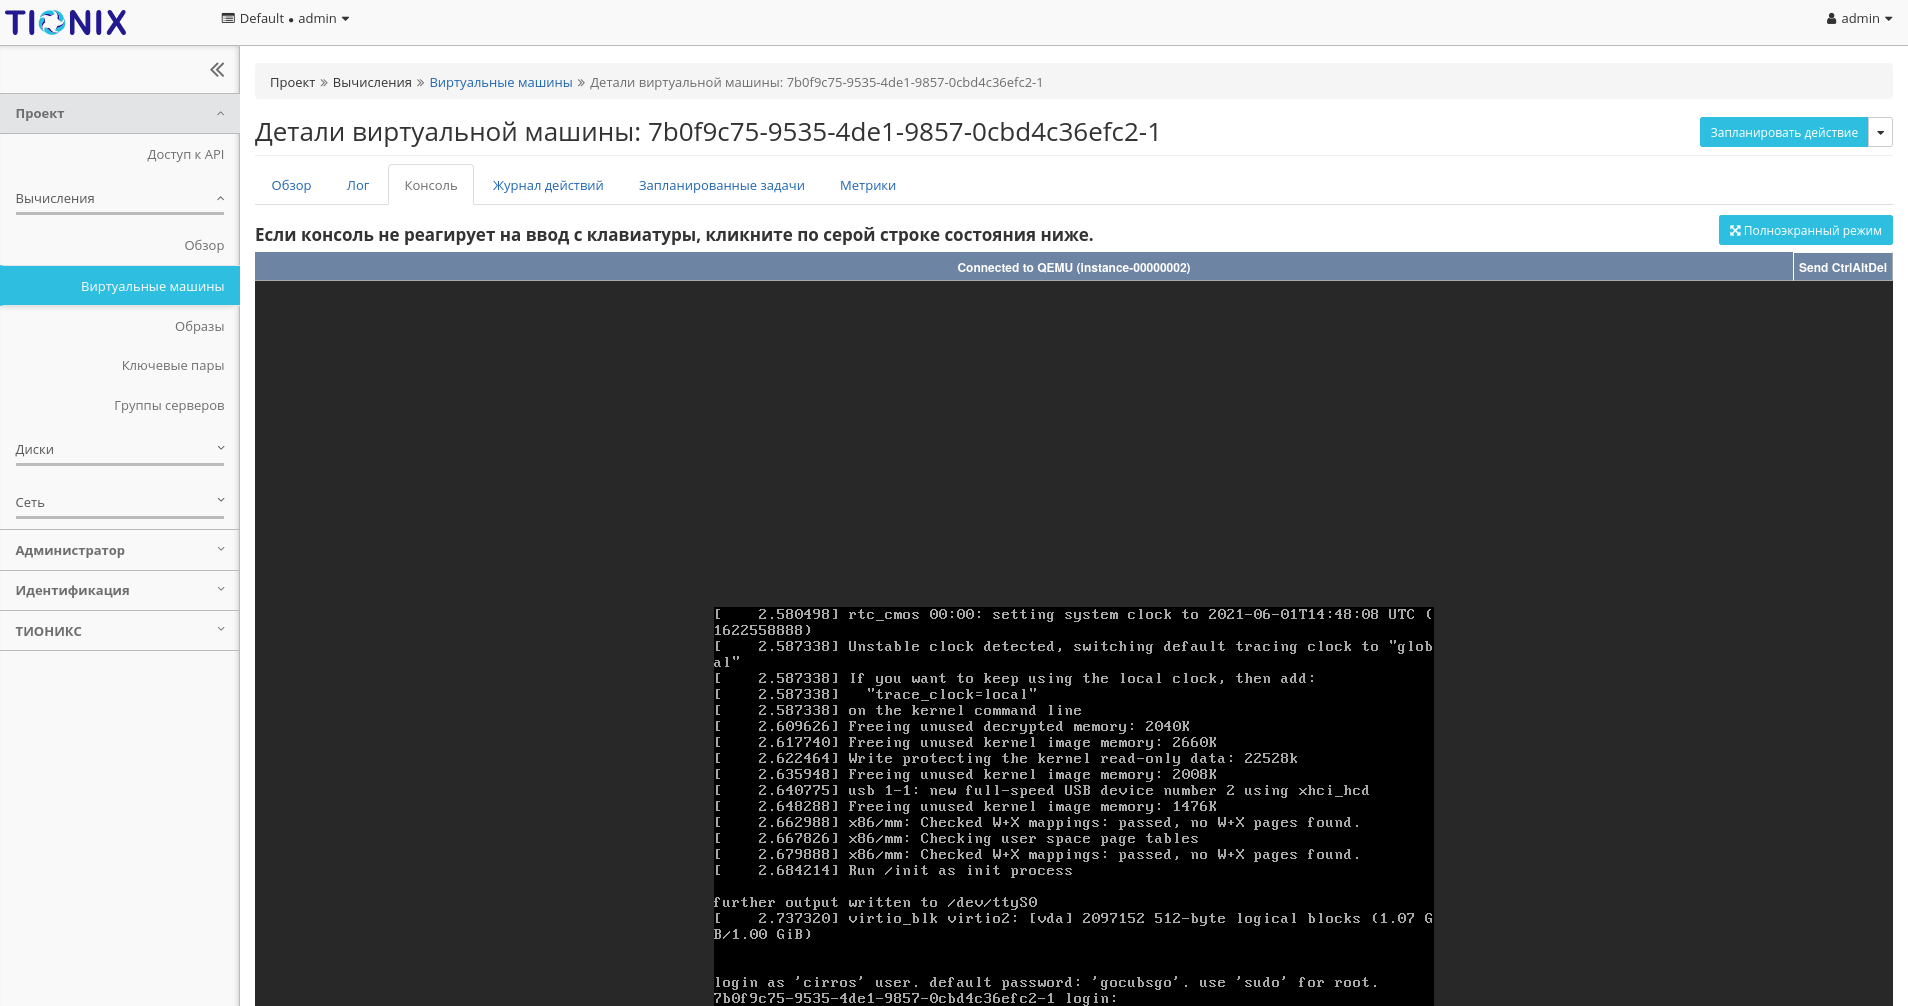Image resolution: width=1908 pixels, height=1006 pixels.
Task: Open the Default • admin project selector
Action: click(x=285, y=19)
